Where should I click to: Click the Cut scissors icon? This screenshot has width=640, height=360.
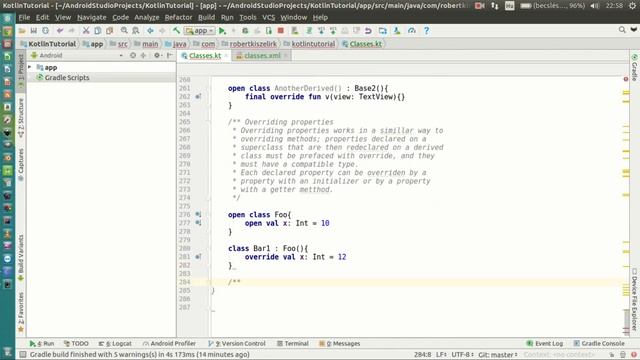point(86,31)
